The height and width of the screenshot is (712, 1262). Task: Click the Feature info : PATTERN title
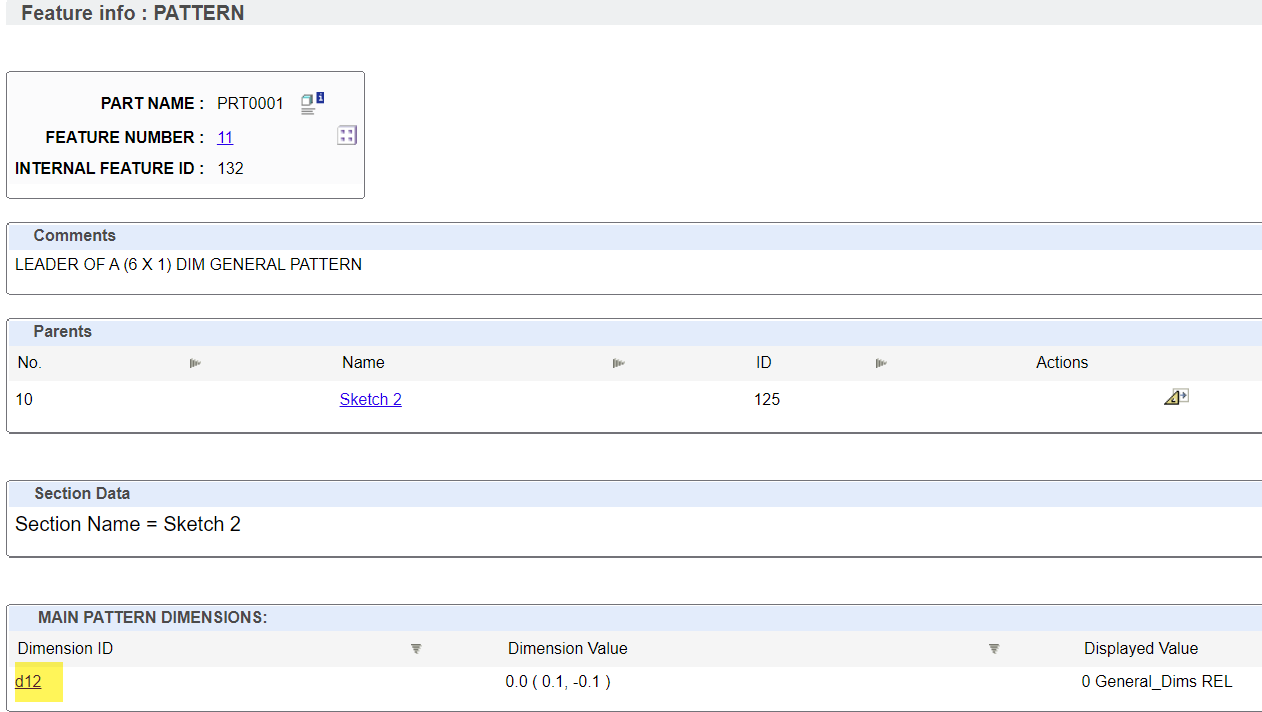tap(131, 13)
